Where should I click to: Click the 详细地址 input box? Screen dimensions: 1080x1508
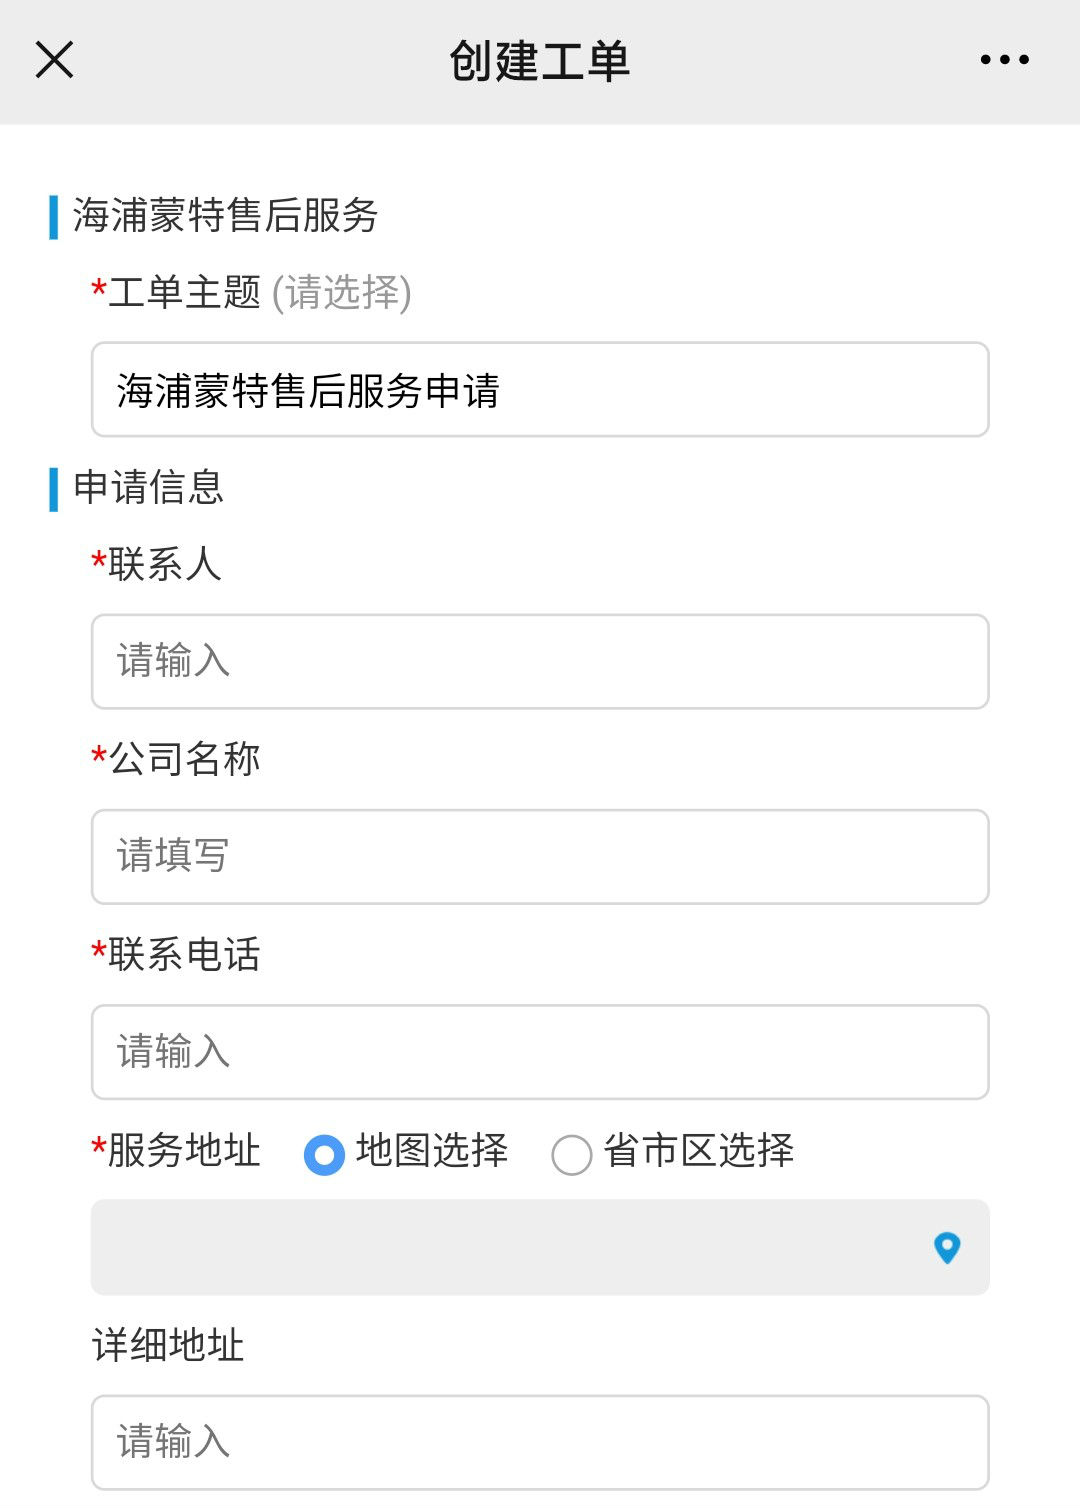(540, 1442)
